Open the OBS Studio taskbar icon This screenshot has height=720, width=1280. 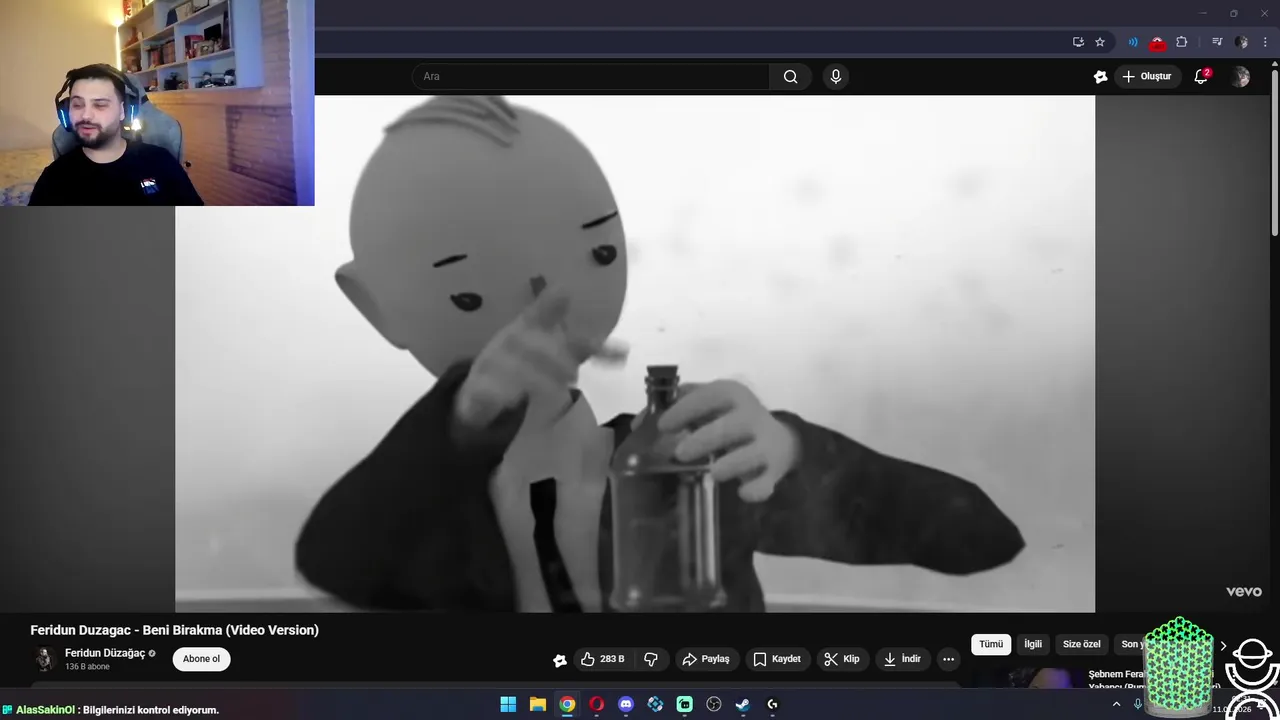[714, 704]
